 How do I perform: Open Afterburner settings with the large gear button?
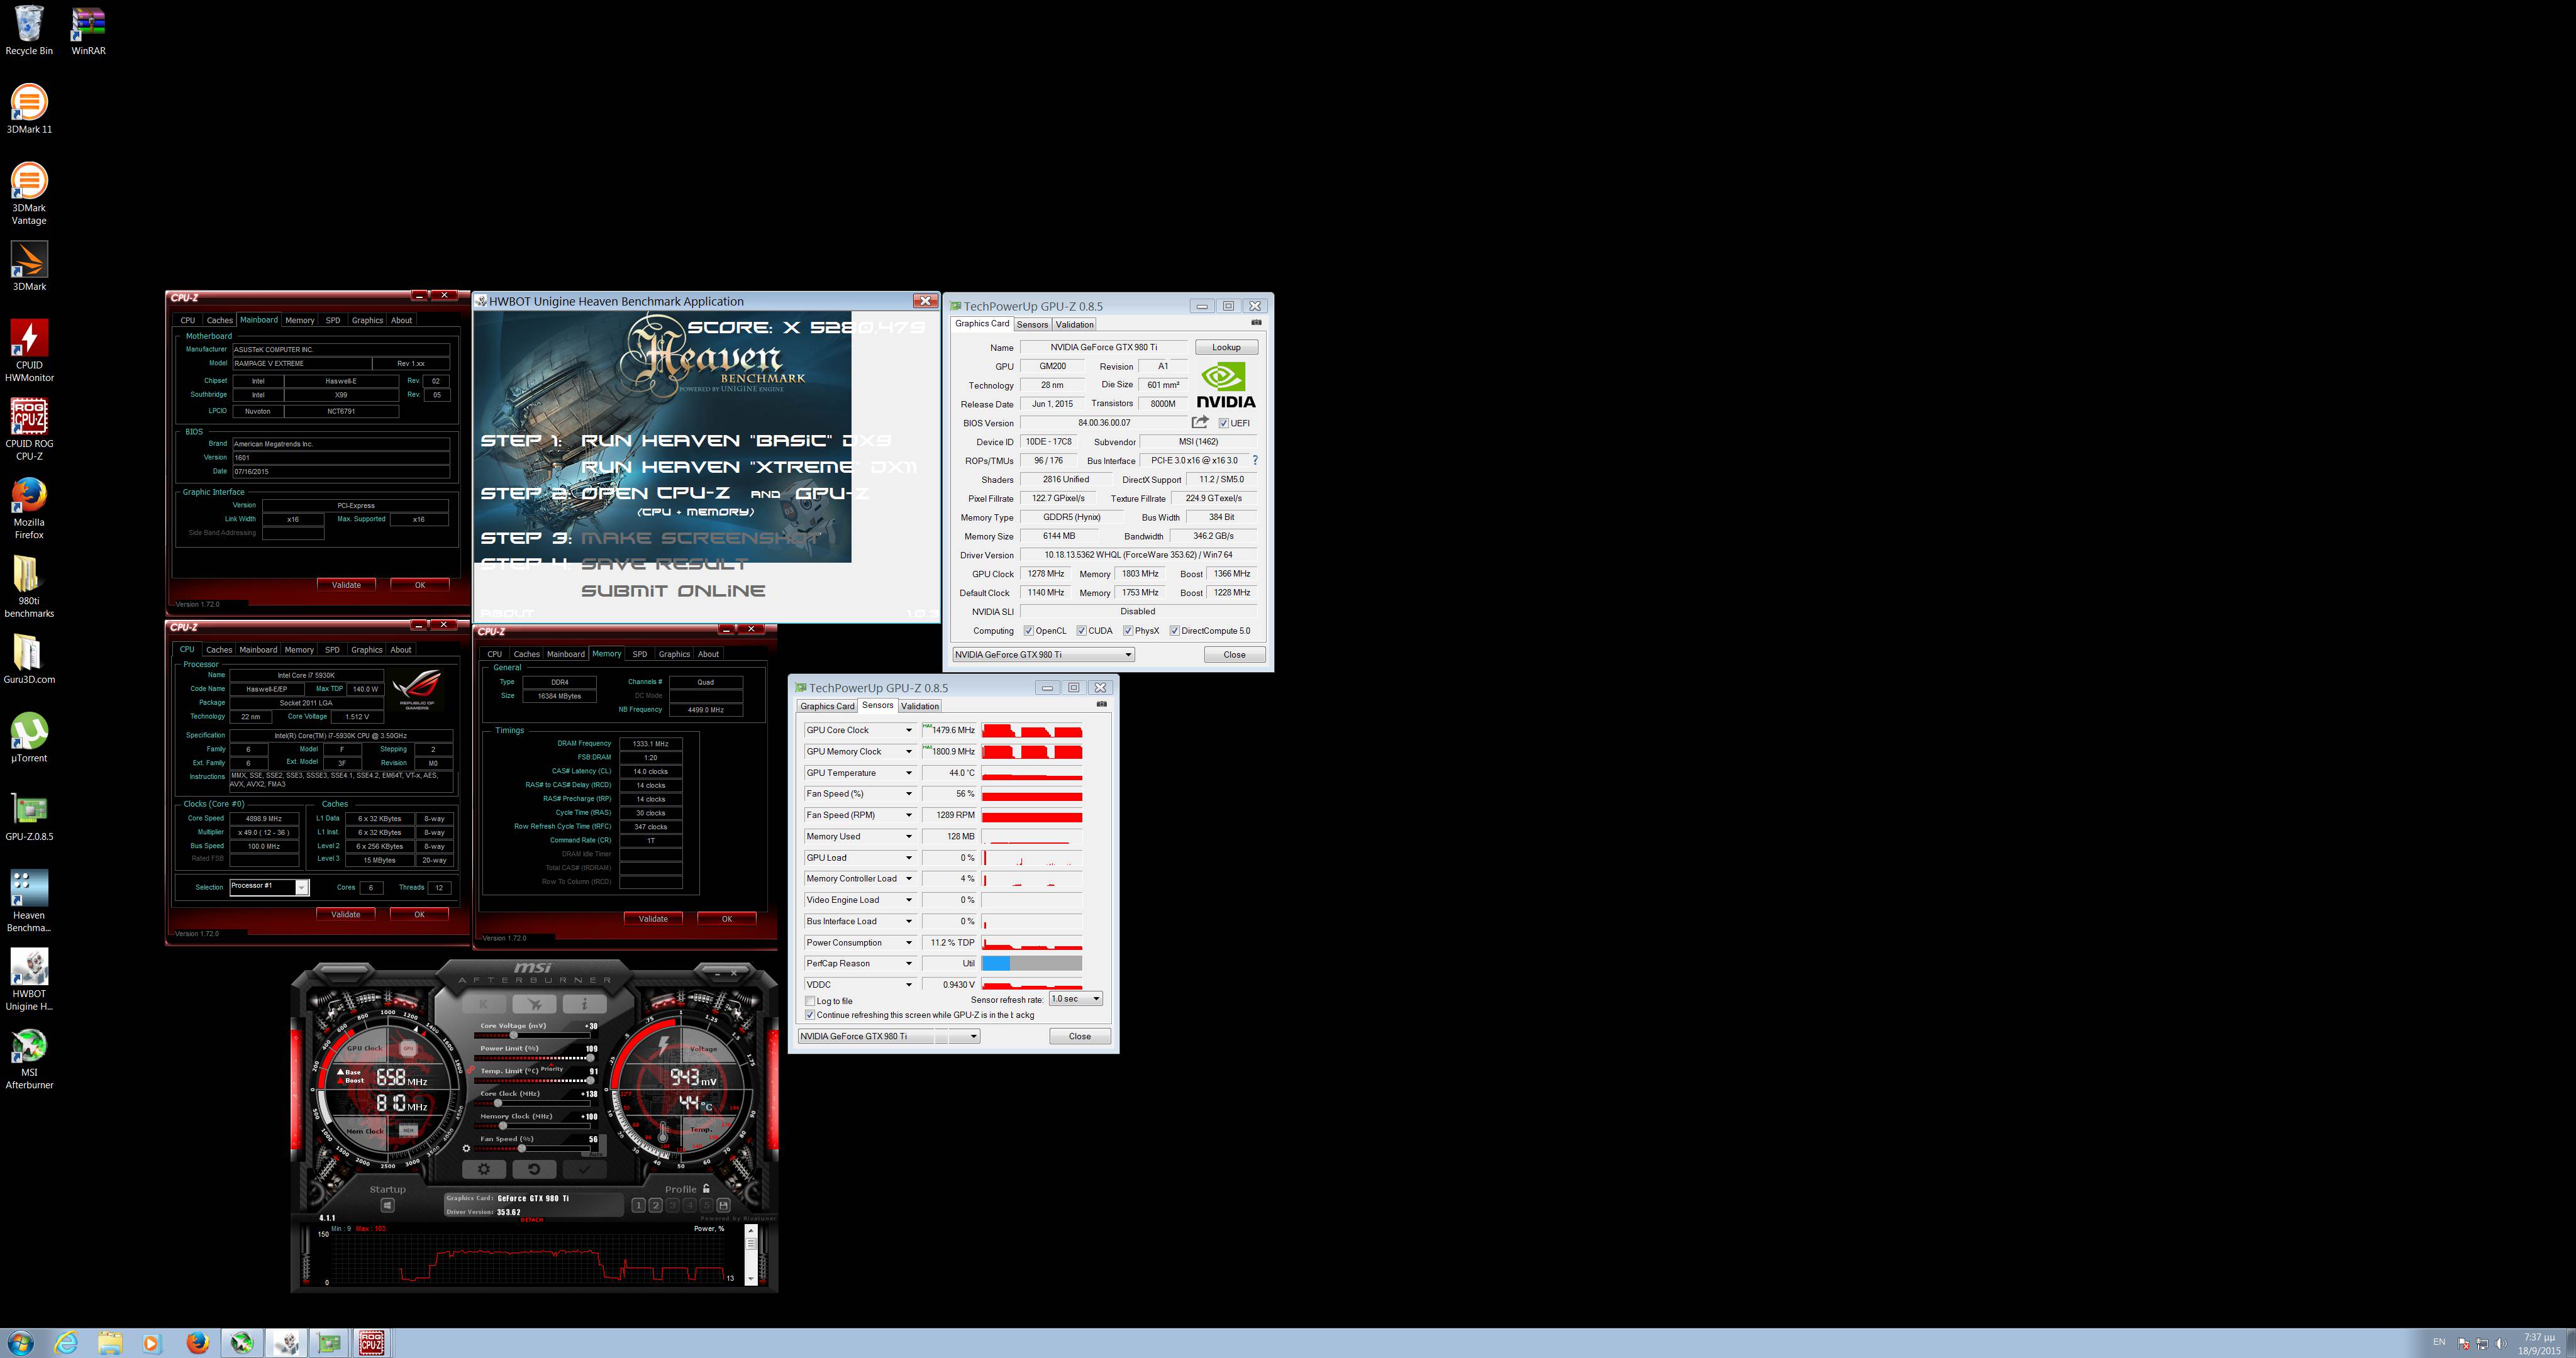(x=484, y=1169)
